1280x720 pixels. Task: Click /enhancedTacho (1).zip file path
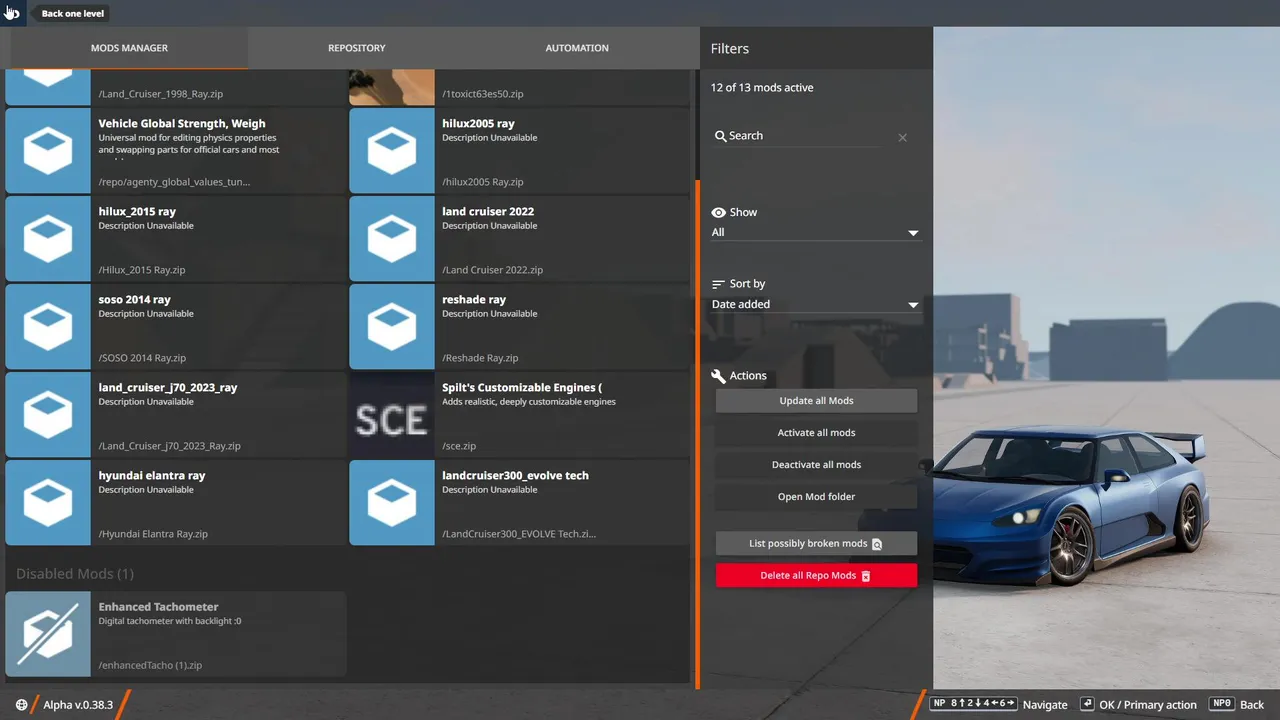[150, 665]
